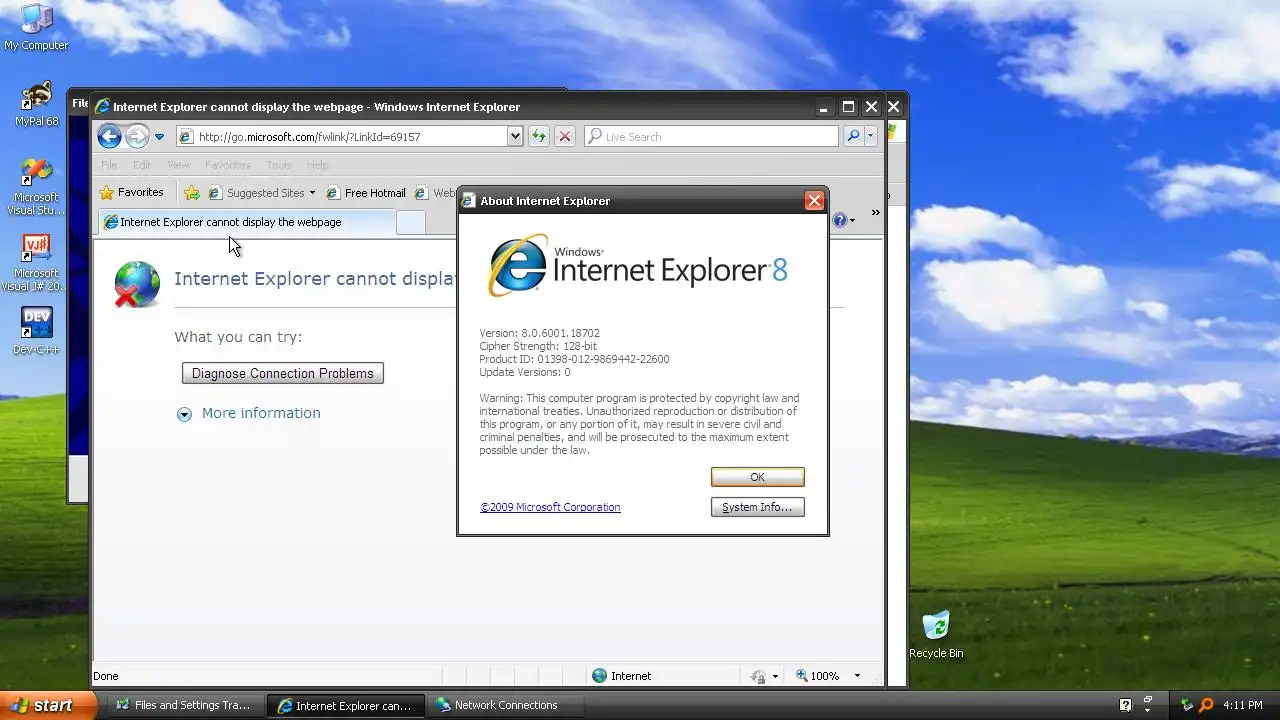Click the orange magnifier tray icon
The image size is (1280, 720).
(1207, 705)
